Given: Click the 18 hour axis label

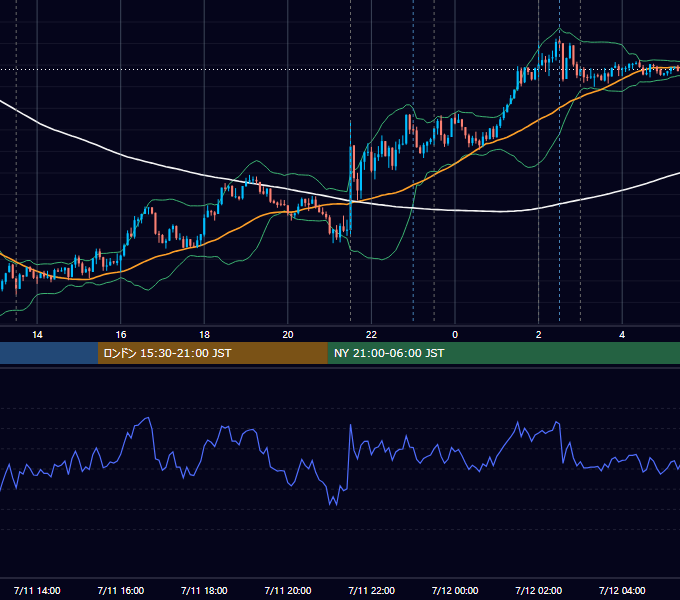Looking at the screenshot, I should click(x=204, y=335).
